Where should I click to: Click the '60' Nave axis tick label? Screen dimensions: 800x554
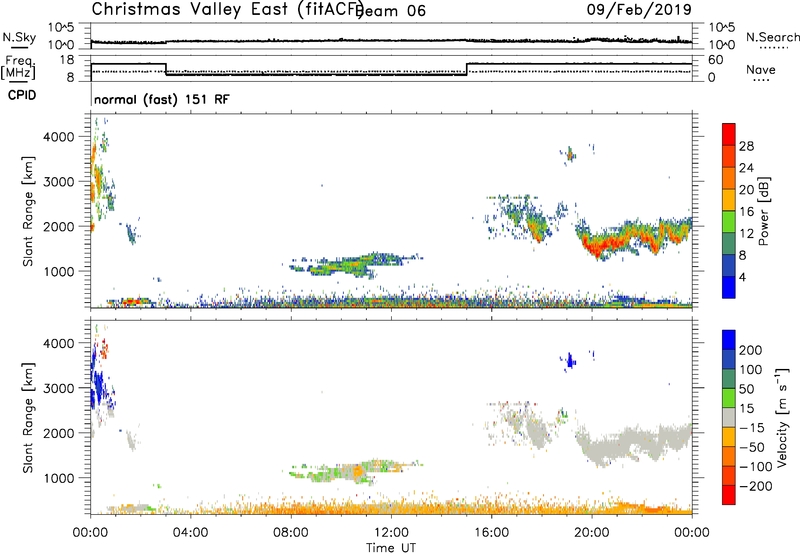[x=716, y=60]
